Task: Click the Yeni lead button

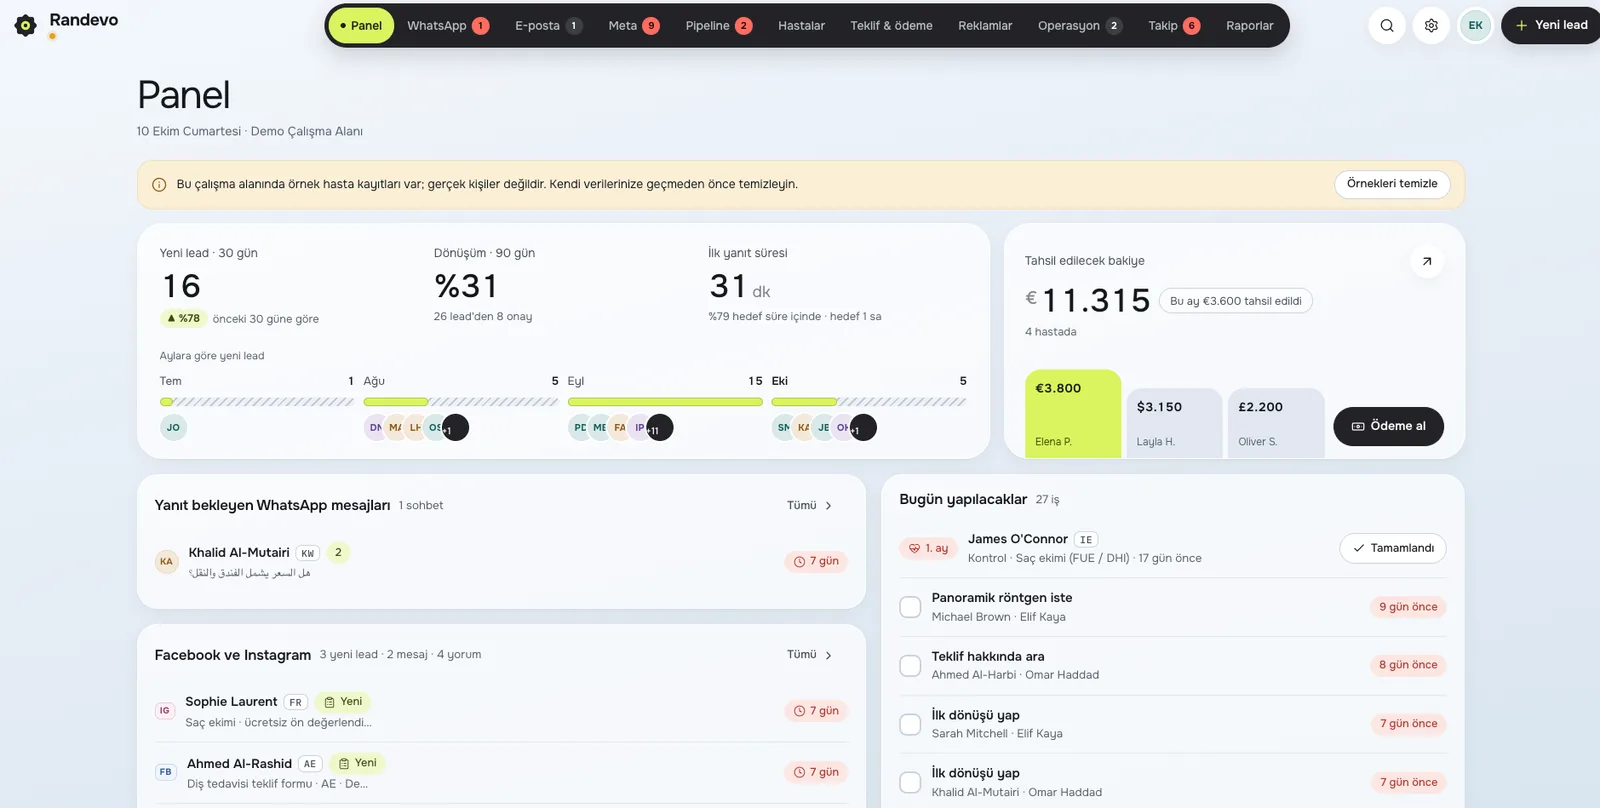Action: coord(1551,26)
